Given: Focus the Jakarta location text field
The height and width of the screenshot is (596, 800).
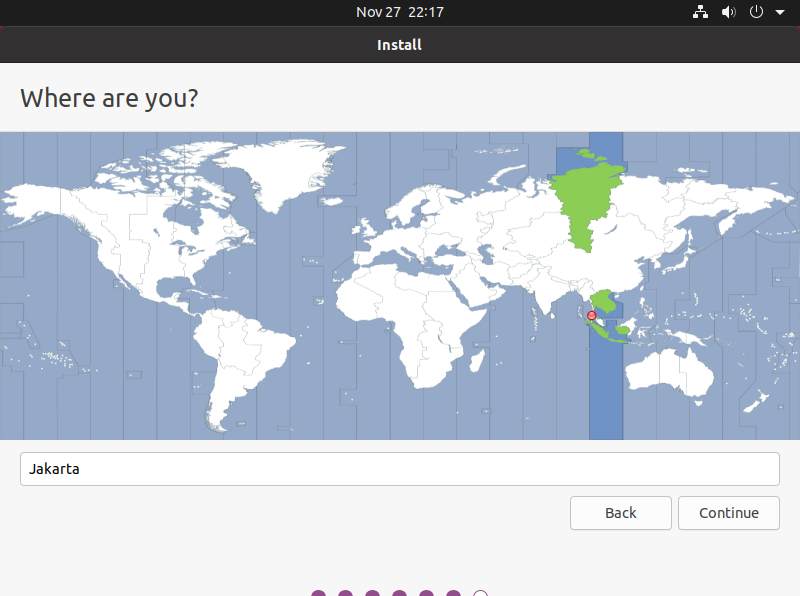Looking at the screenshot, I should pos(399,469).
